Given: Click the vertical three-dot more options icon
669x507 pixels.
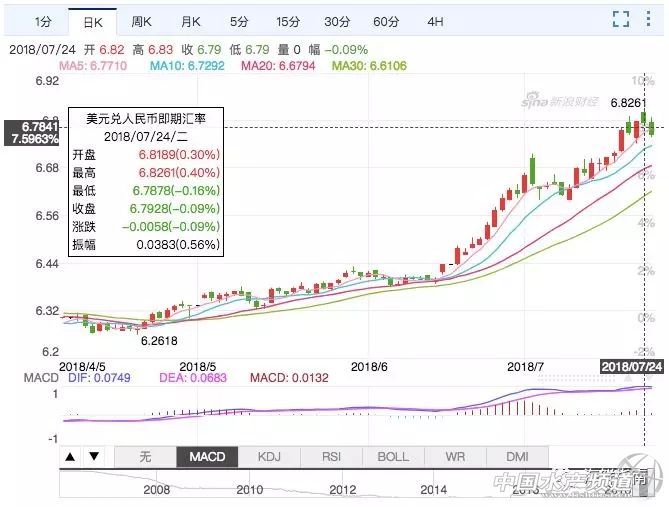Looking at the screenshot, I should (x=650, y=19).
